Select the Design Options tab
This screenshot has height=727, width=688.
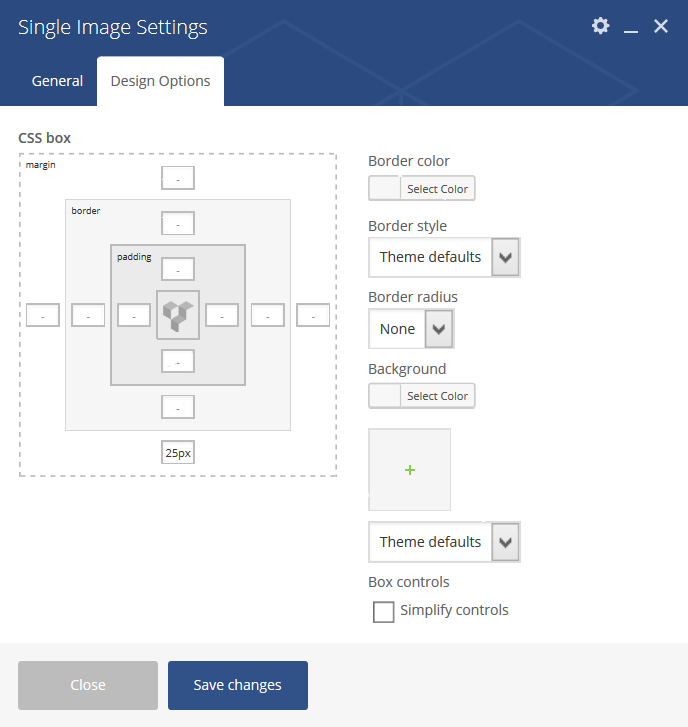click(x=160, y=81)
